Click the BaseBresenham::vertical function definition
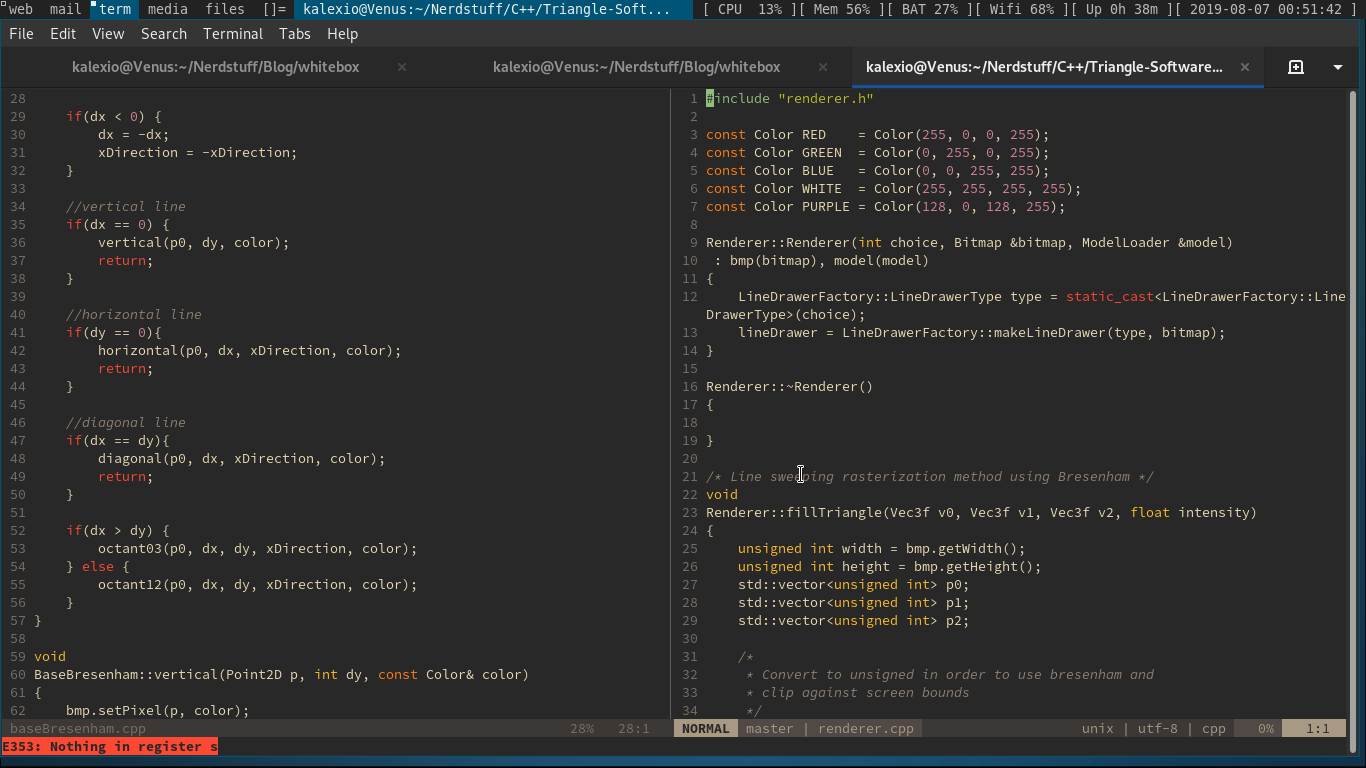This screenshot has height=768, width=1366. (282, 675)
